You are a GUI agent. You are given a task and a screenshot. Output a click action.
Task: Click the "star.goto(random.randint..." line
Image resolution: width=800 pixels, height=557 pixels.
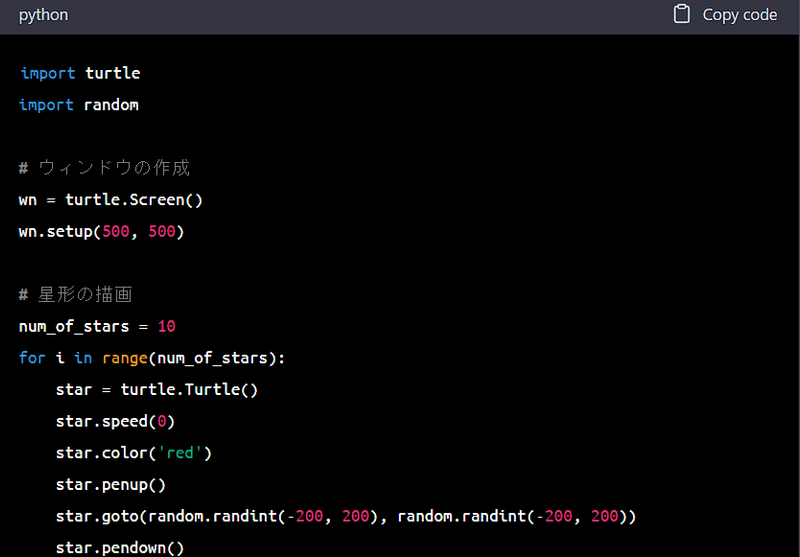(x=346, y=516)
